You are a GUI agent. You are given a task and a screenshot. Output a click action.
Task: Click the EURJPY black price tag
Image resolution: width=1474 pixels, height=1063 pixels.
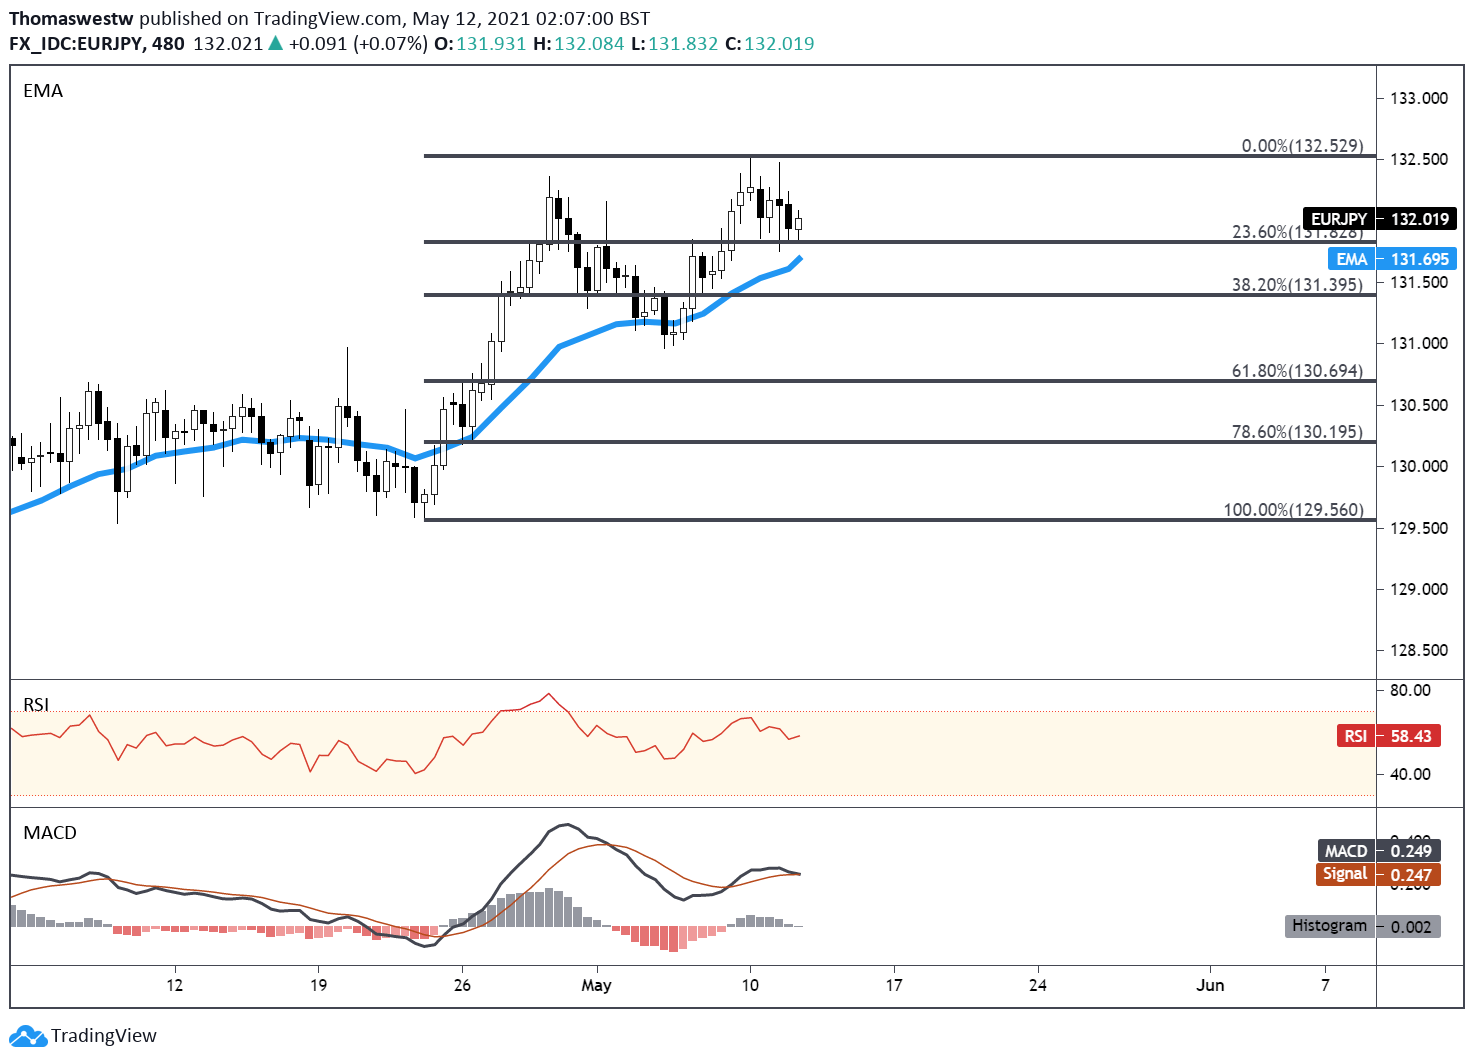pyautogui.click(x=1339, y=219)
